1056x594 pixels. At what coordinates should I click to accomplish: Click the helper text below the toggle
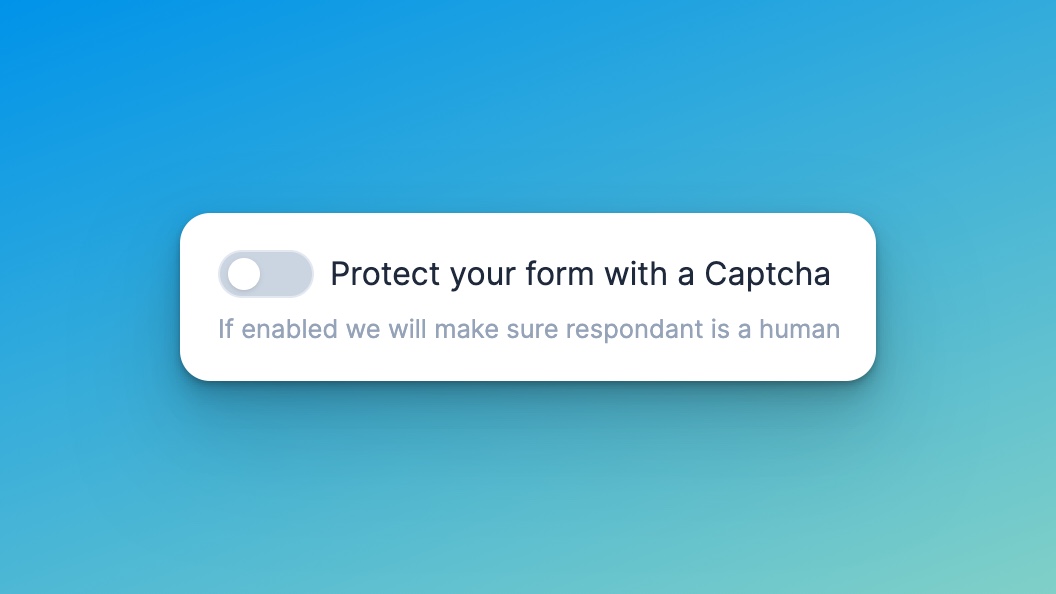coord(528,329)
